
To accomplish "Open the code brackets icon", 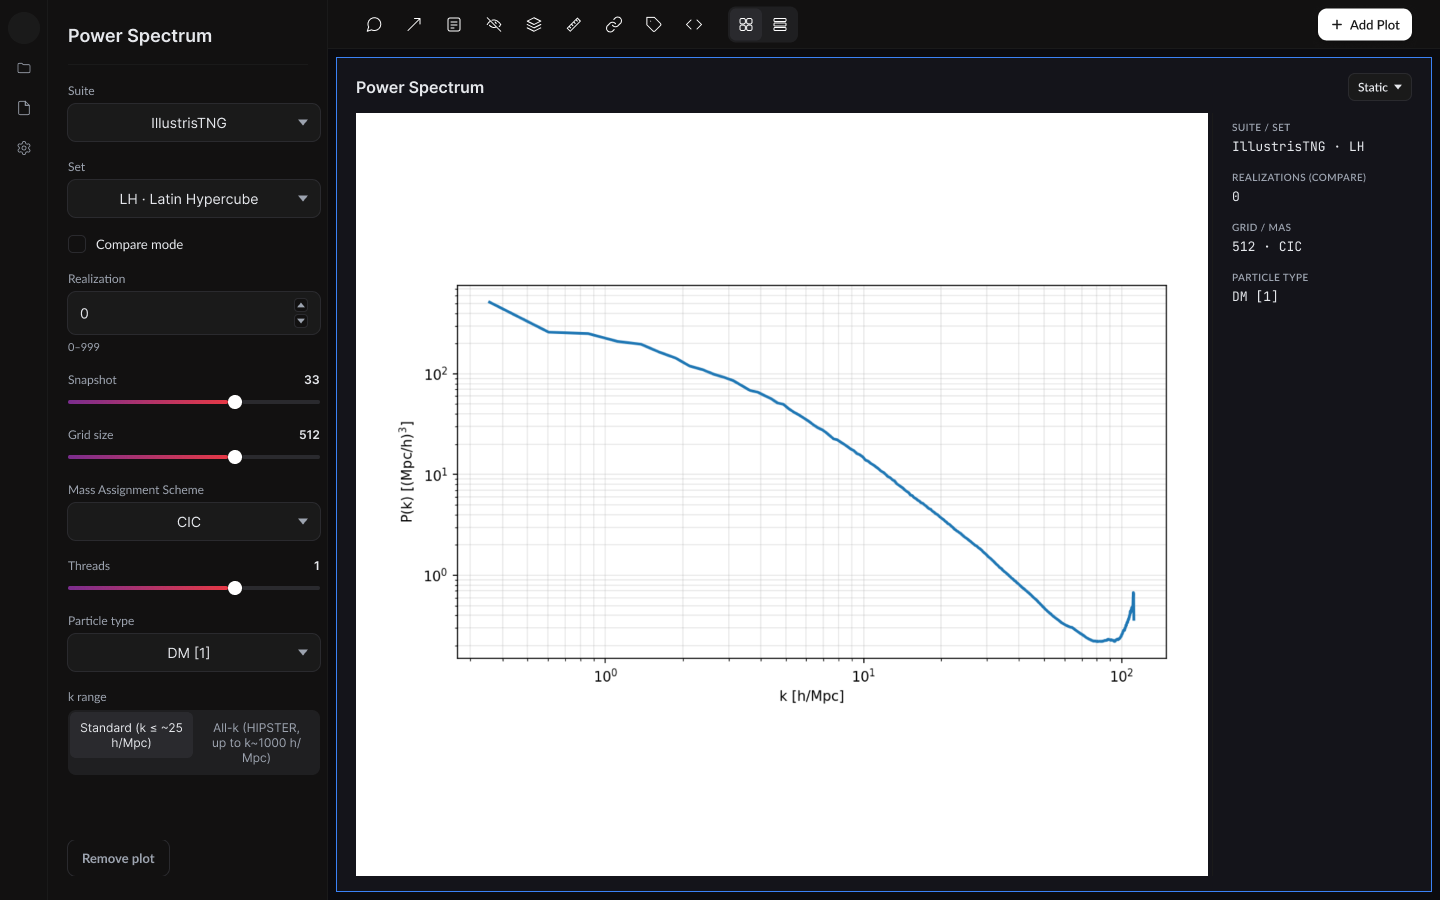I will coord(694,25).
